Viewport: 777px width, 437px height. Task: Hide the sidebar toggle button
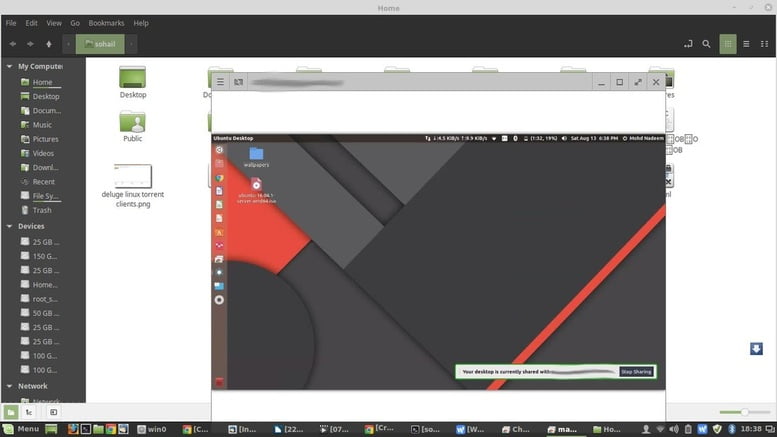point(54,412)
